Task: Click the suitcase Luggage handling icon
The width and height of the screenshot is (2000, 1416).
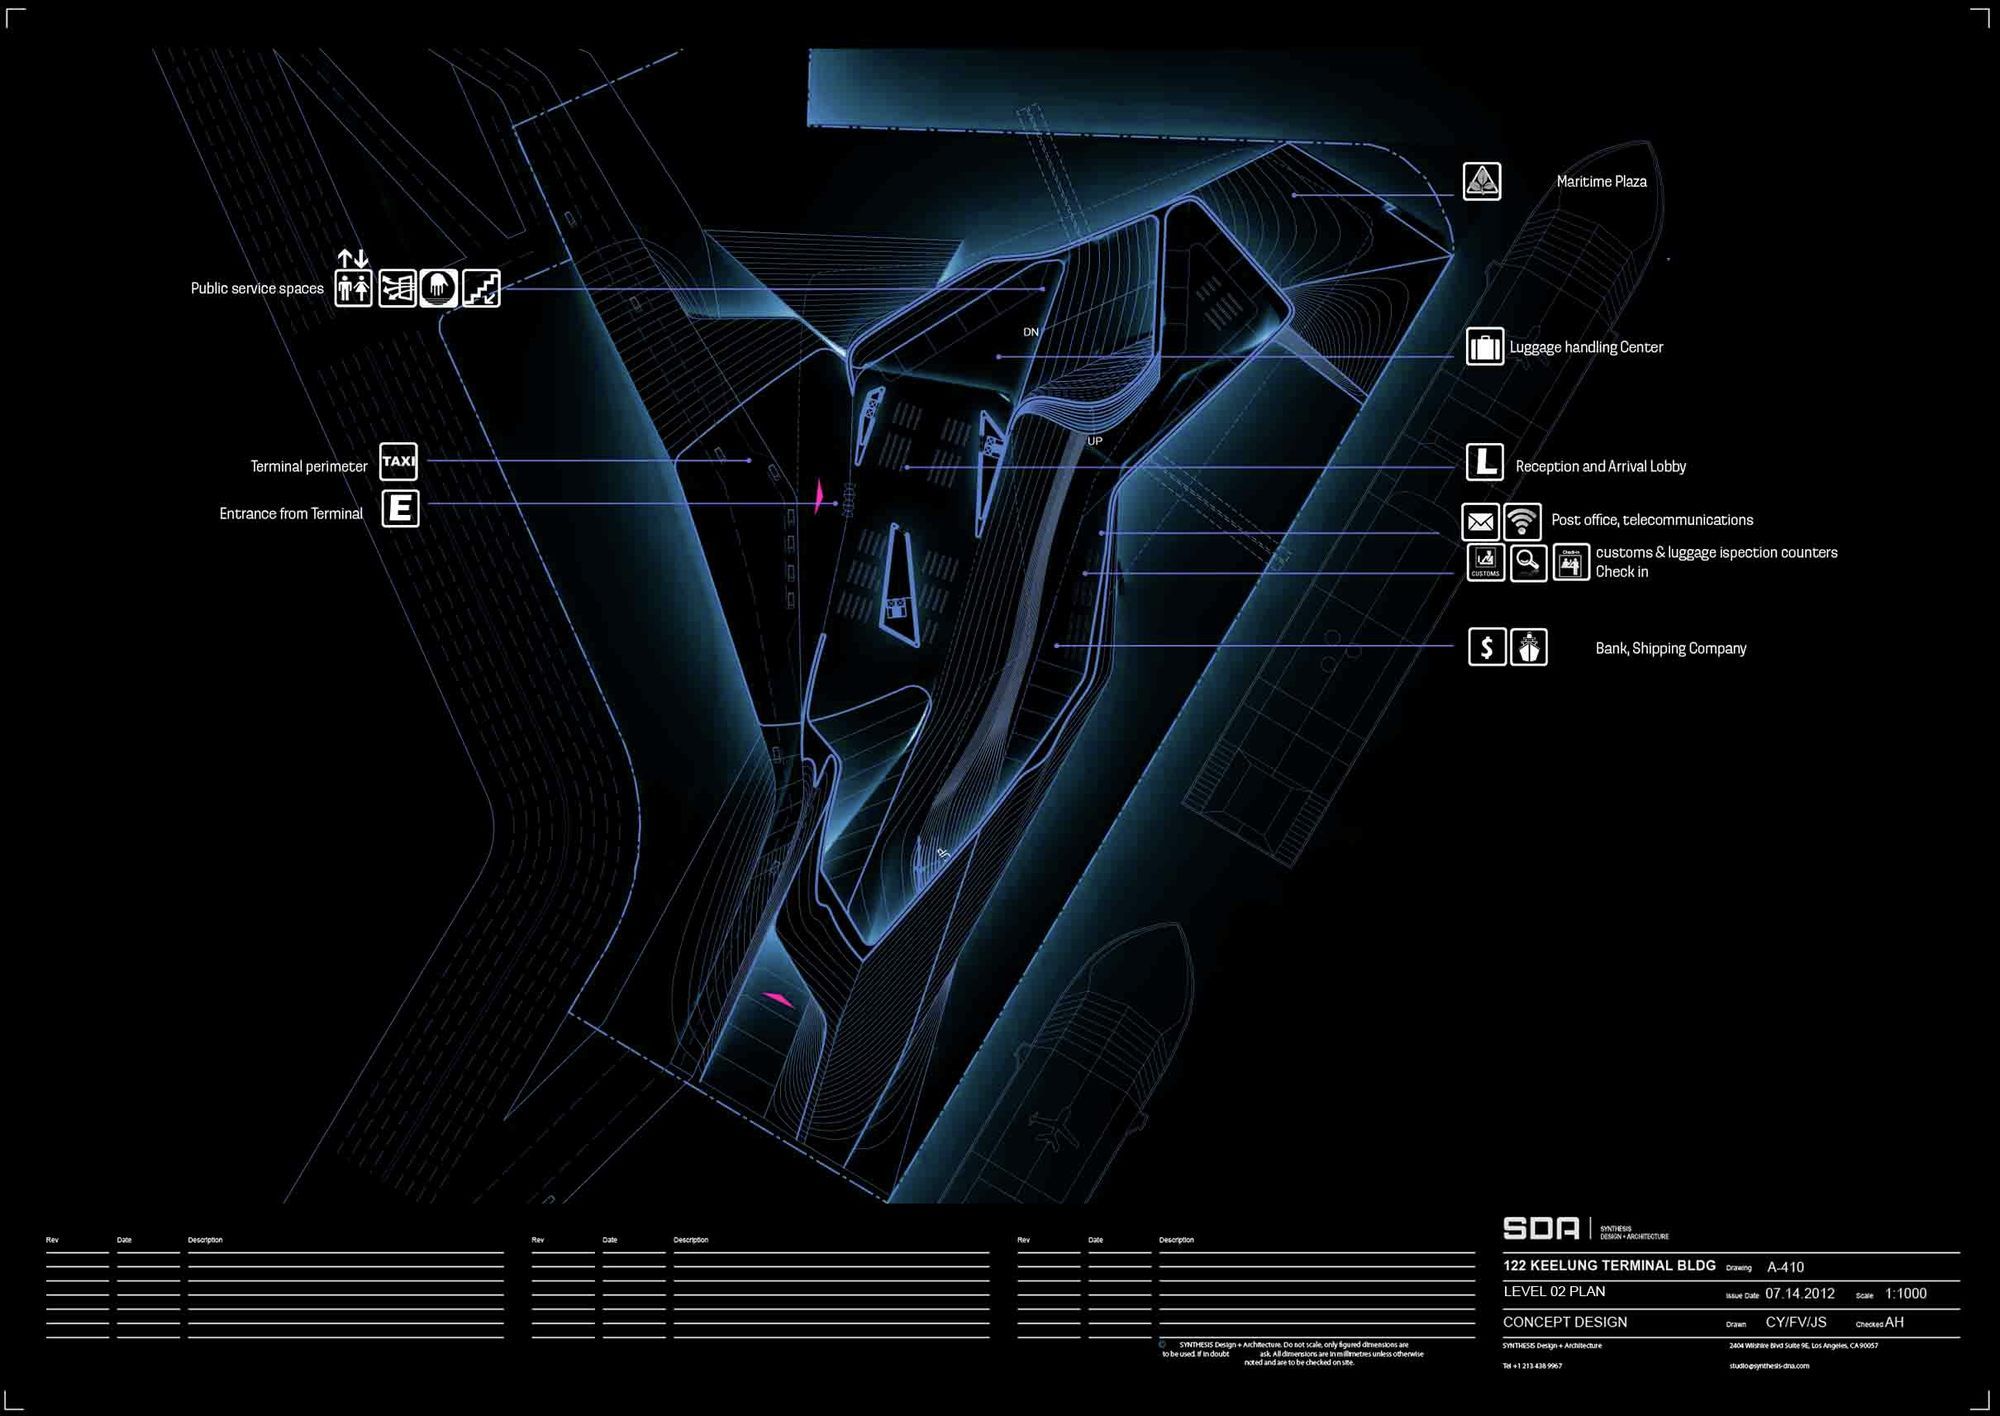Action: pos(1484,347)
